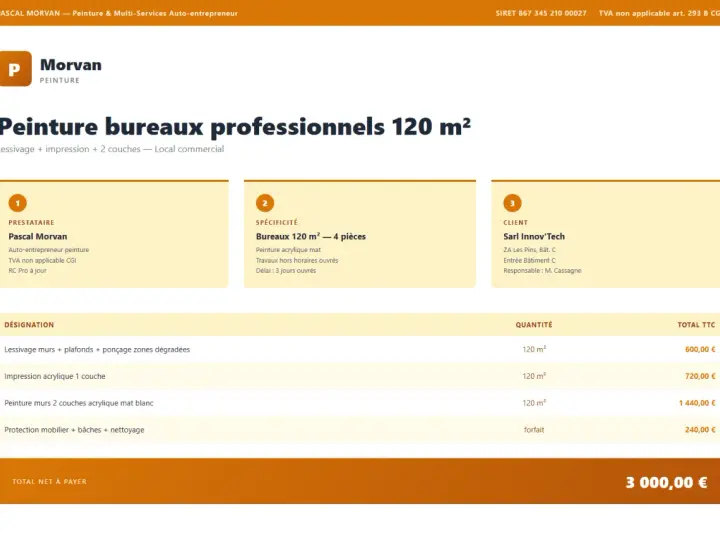720x540 pixels.
Task: Click the 720,00 € amount
Action: click(x=700, y=376)
